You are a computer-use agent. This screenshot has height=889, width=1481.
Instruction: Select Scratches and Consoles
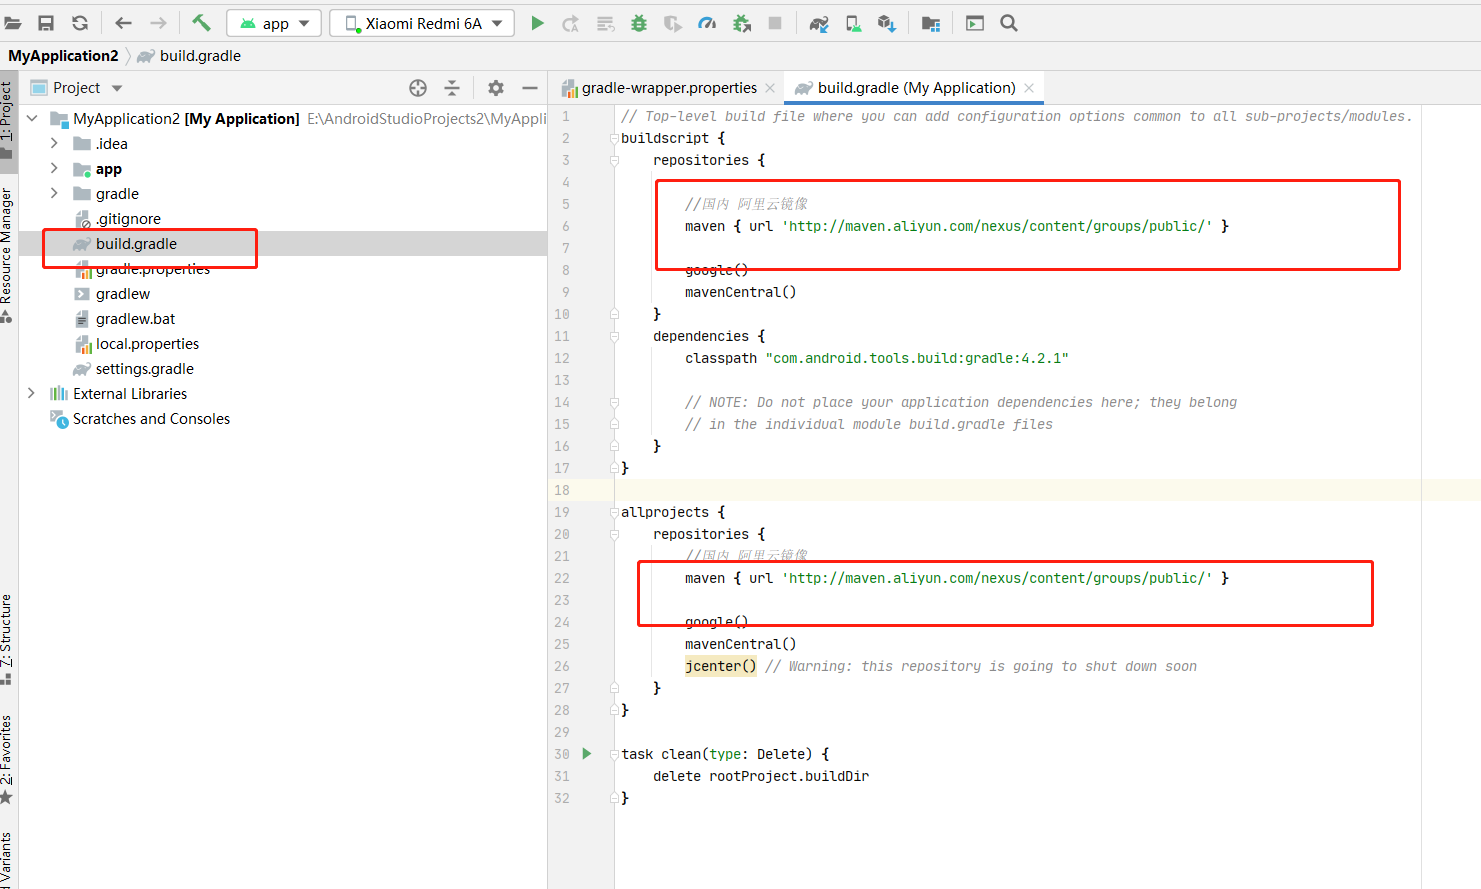151,419
